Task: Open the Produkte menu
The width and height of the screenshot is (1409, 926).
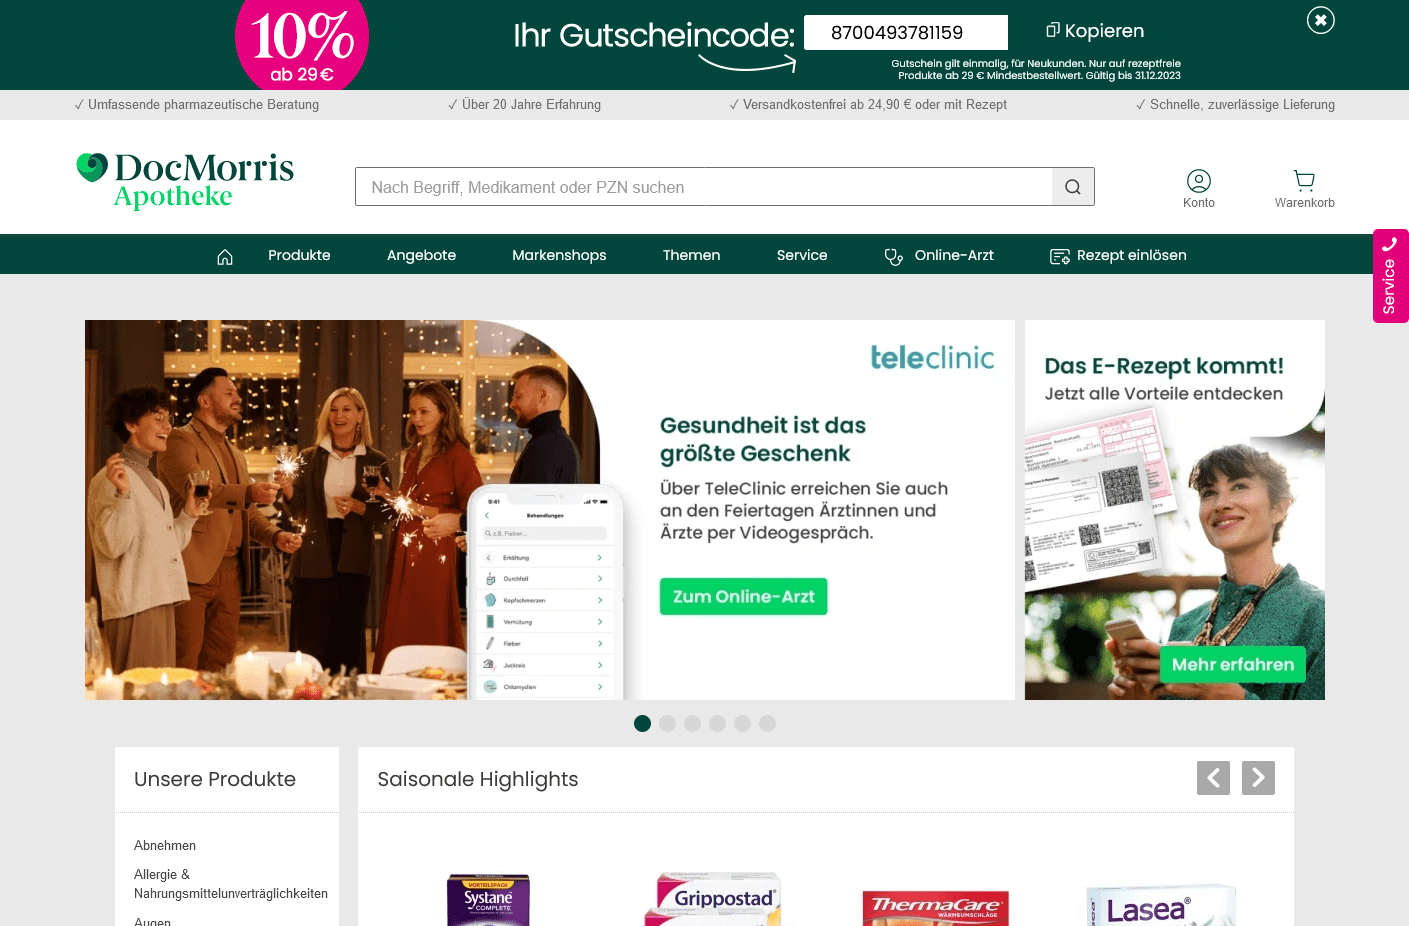Action: [x=299, y=255]
